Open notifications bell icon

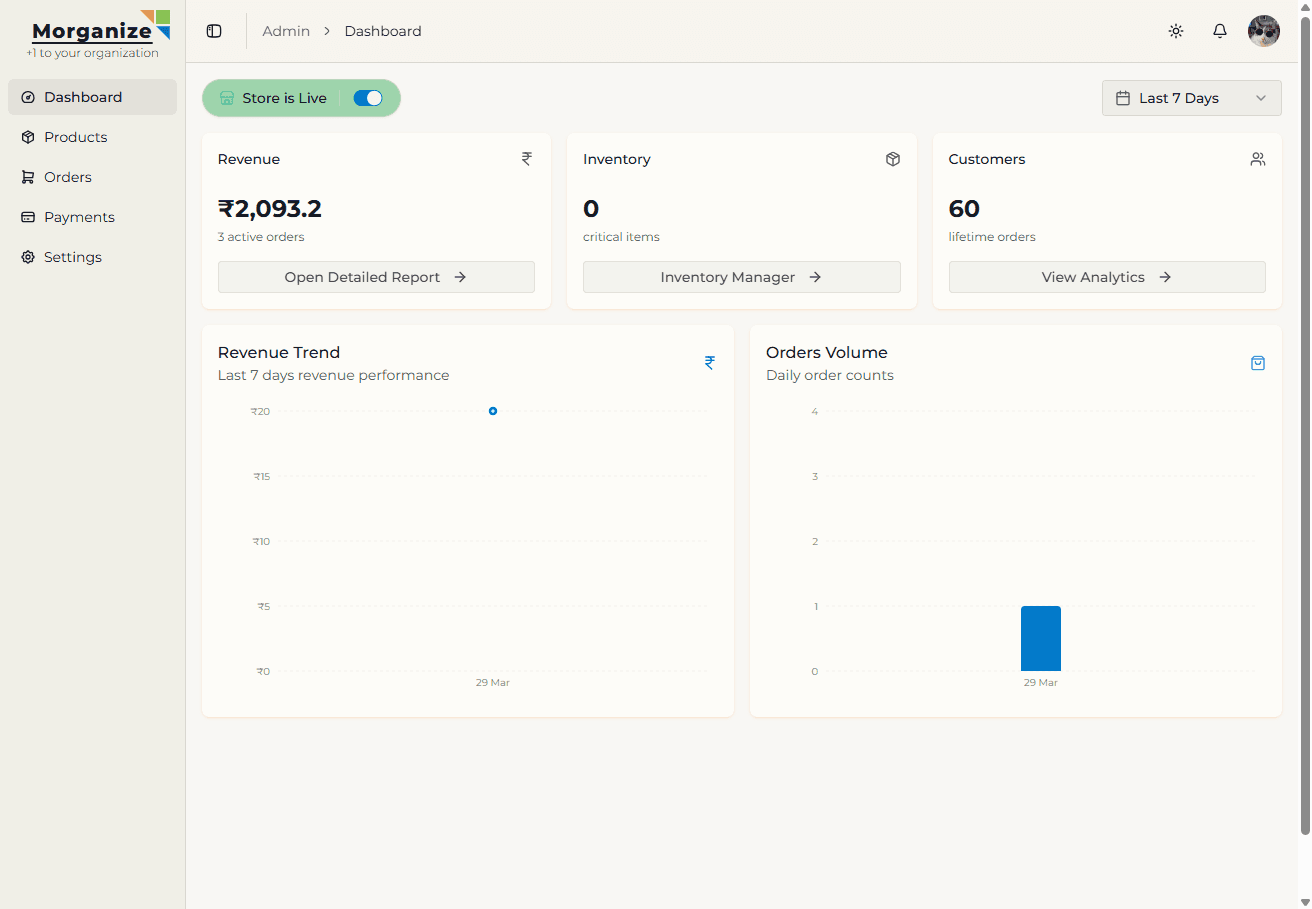(x=1220, y=31)
